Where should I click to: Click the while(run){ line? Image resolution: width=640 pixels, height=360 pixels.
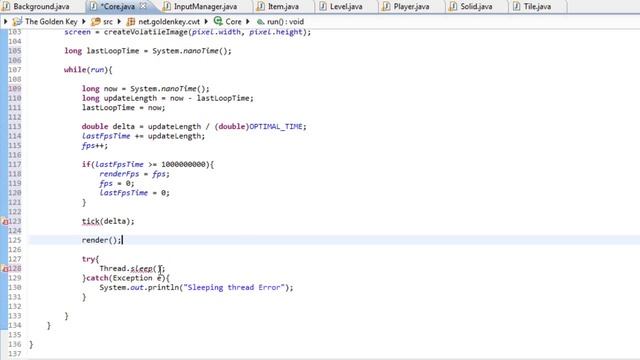point(88,70)
